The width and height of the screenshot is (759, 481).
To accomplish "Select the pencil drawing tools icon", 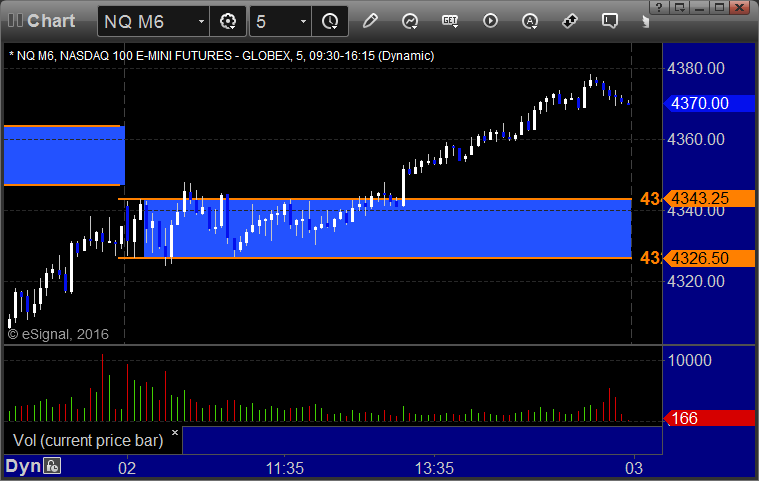I will 370,21.
